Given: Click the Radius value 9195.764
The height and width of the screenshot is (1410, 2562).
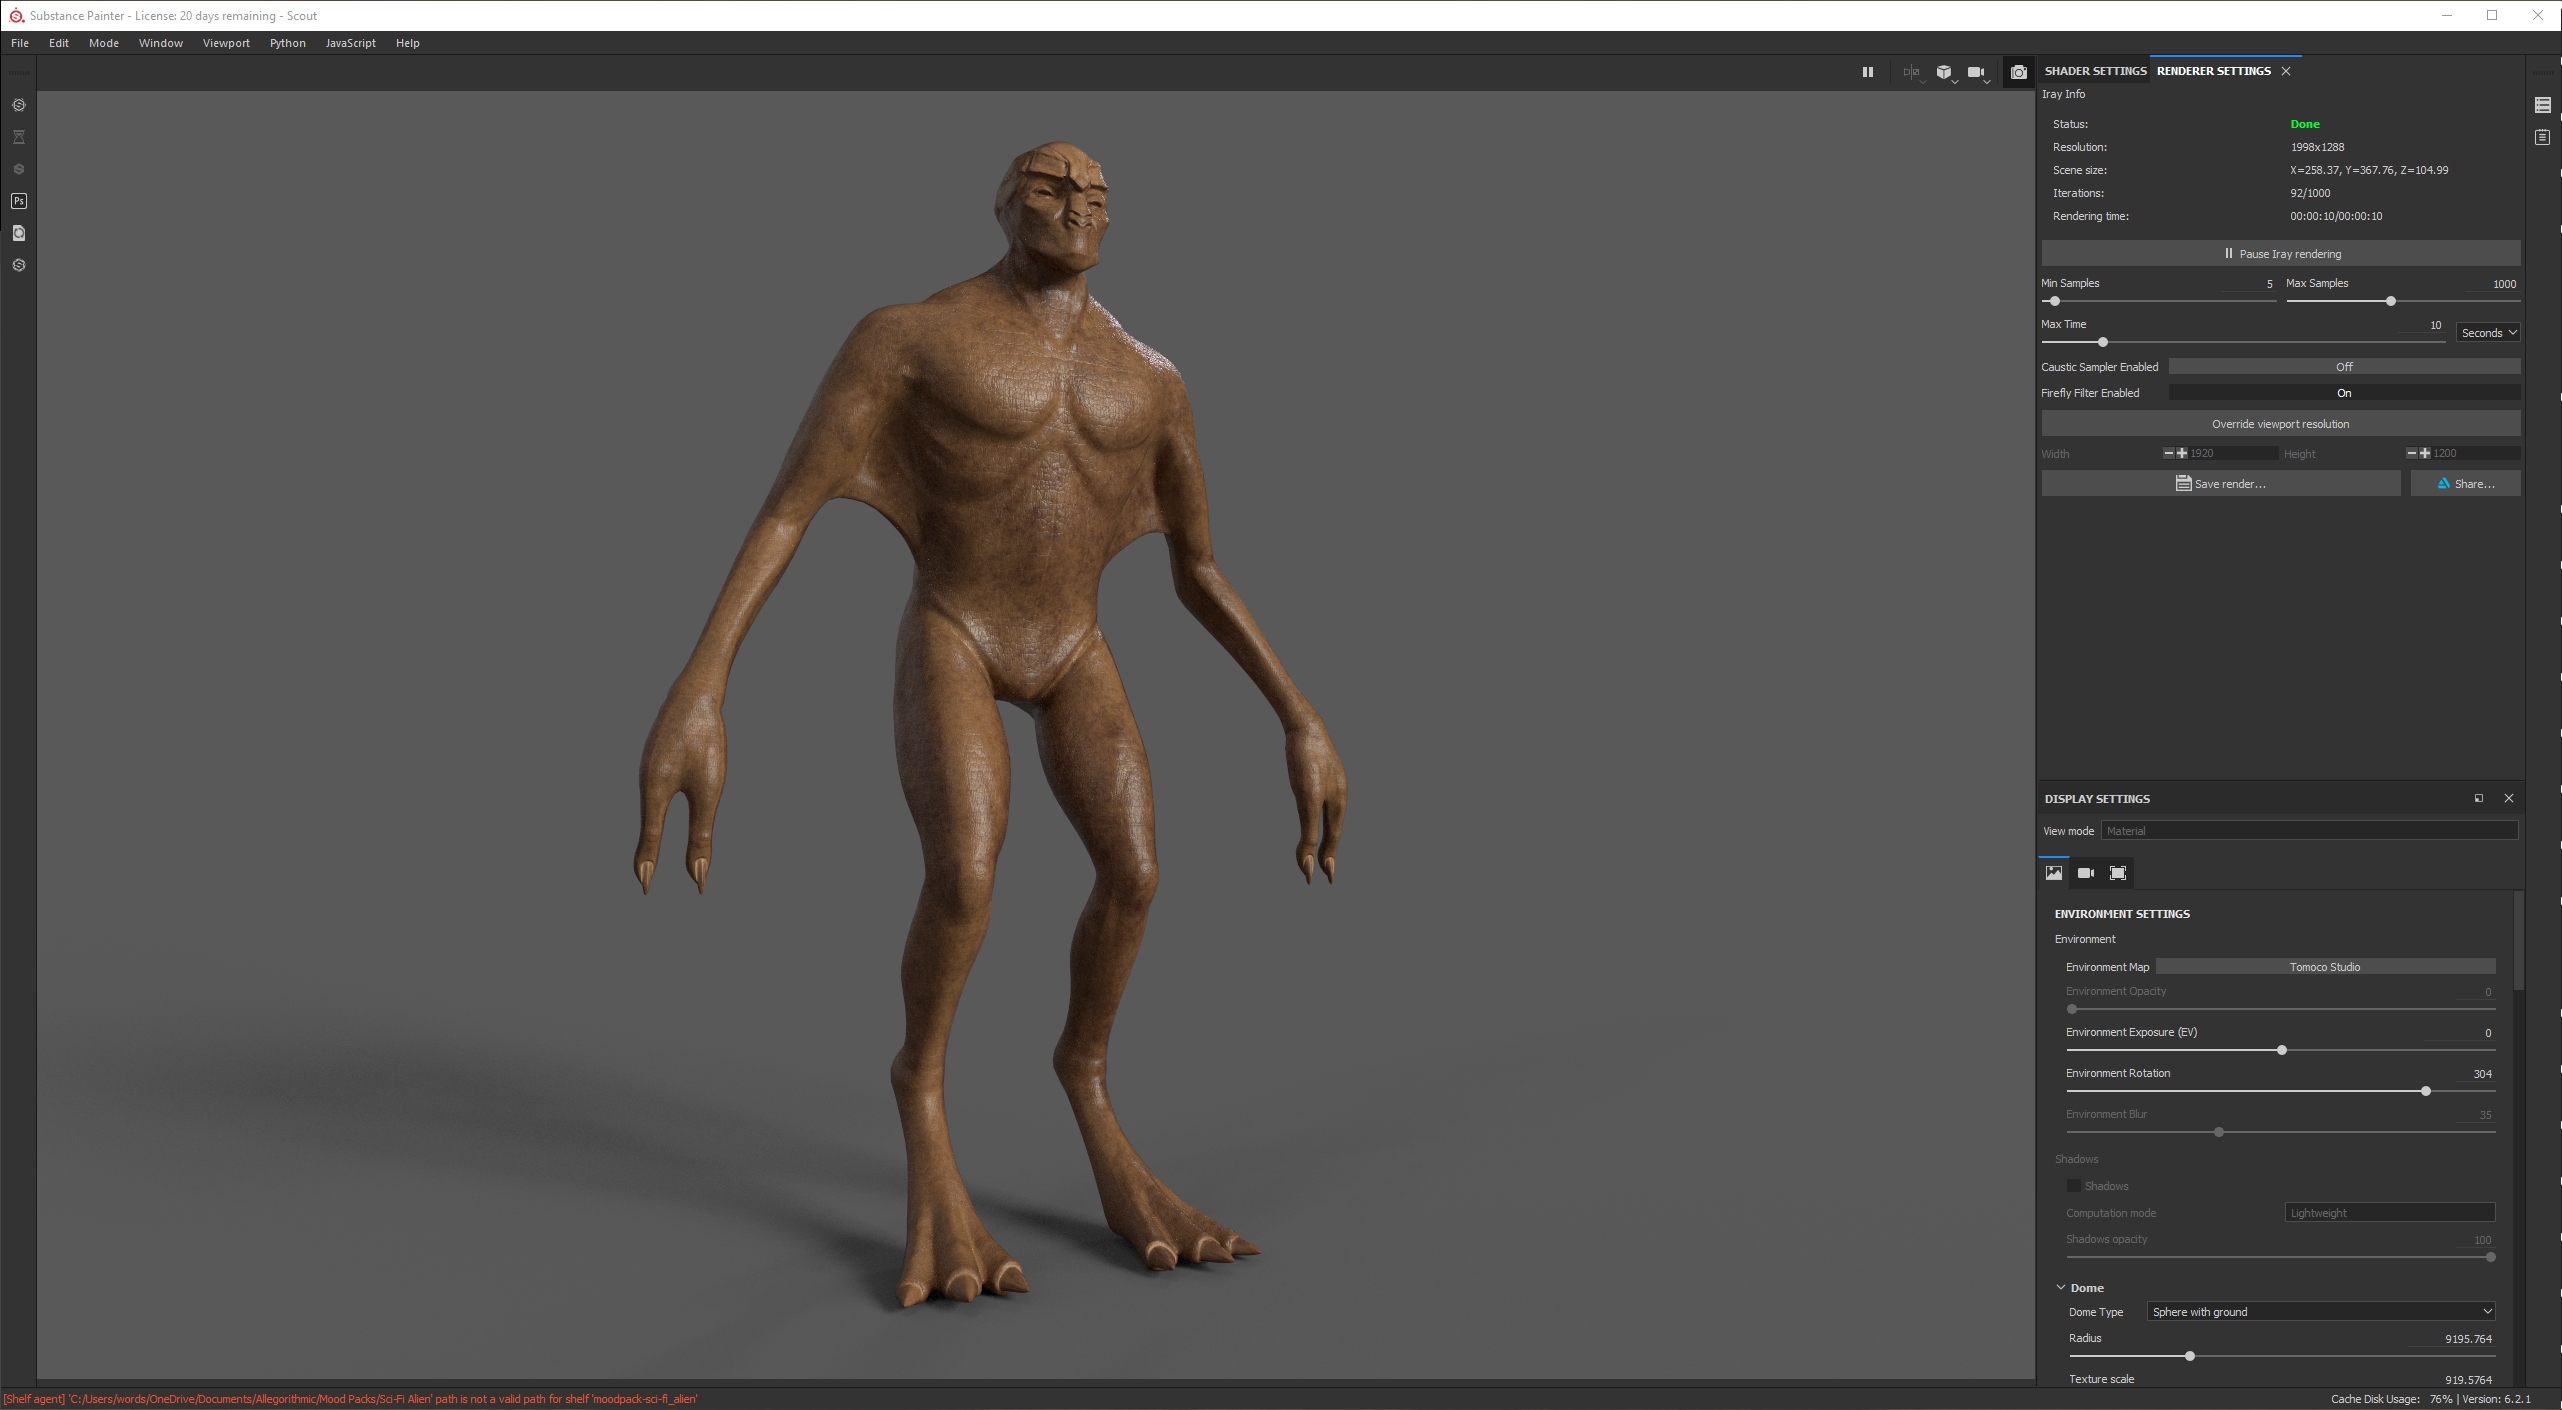Looking at the screenshot, I should [2468, 1339].
